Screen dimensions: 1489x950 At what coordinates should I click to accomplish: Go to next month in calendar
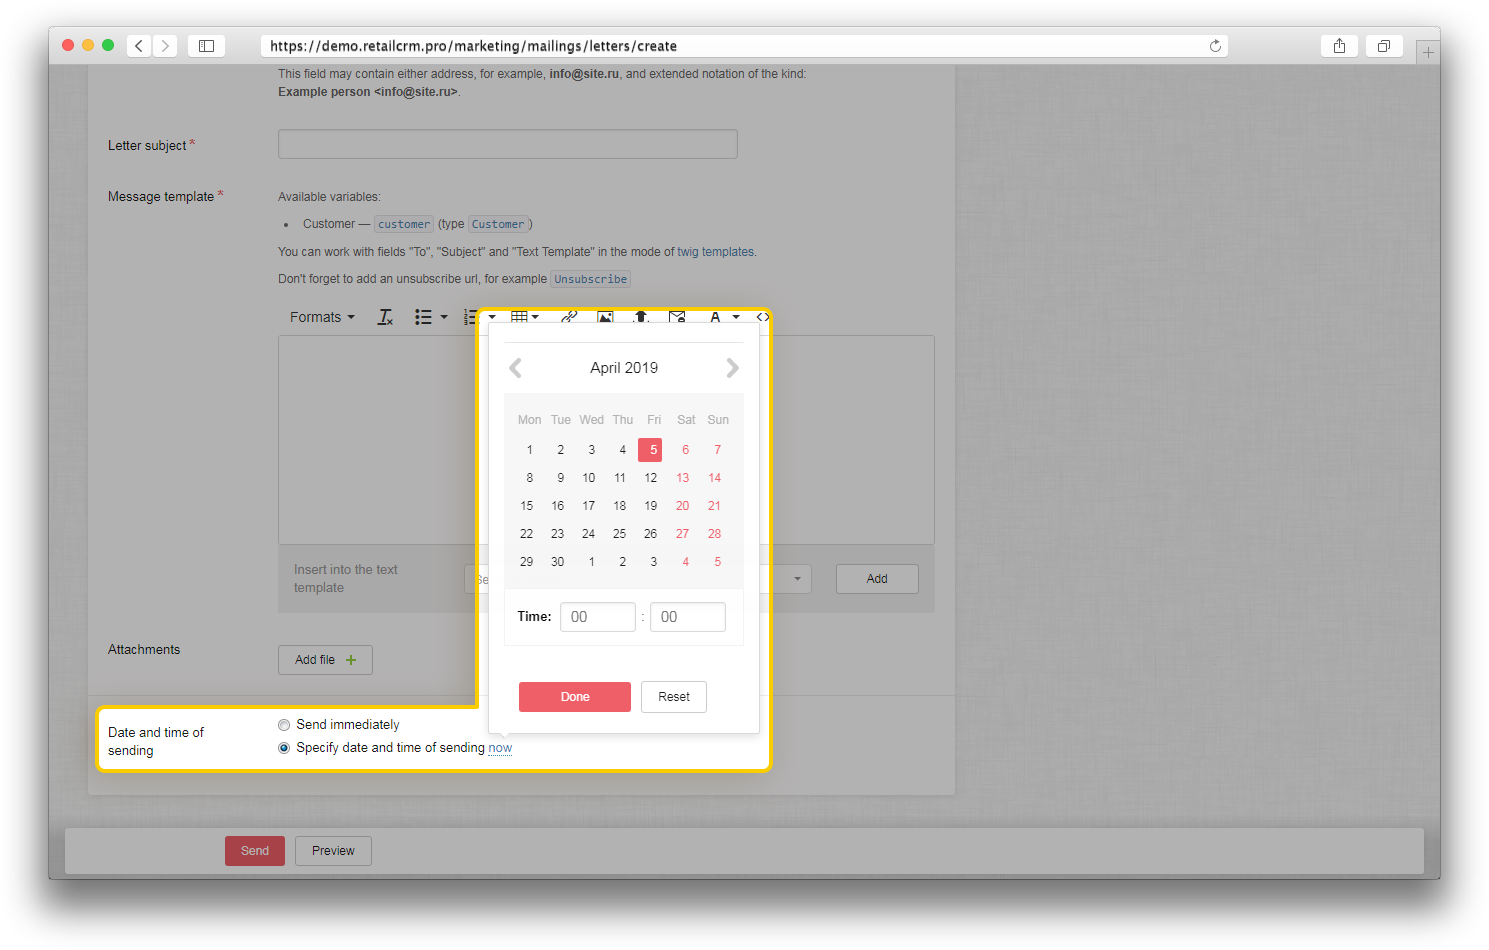click(x=732, y=368)
